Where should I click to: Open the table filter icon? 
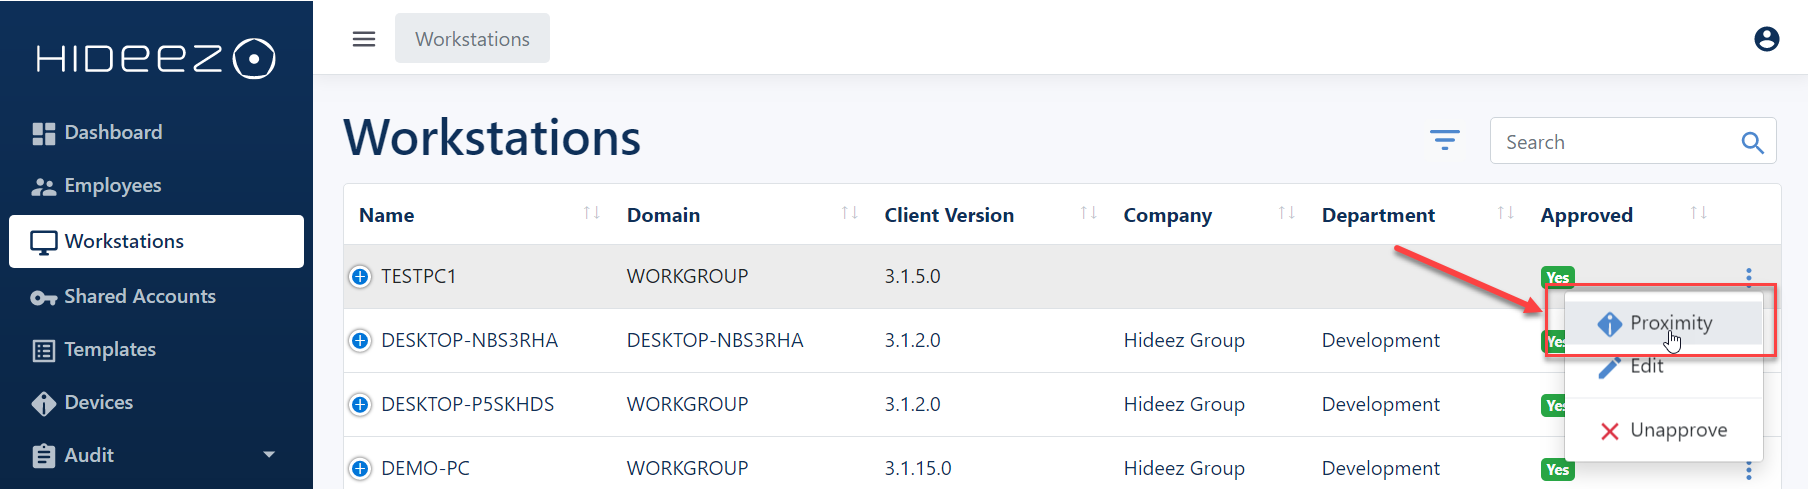[1444, 140]
